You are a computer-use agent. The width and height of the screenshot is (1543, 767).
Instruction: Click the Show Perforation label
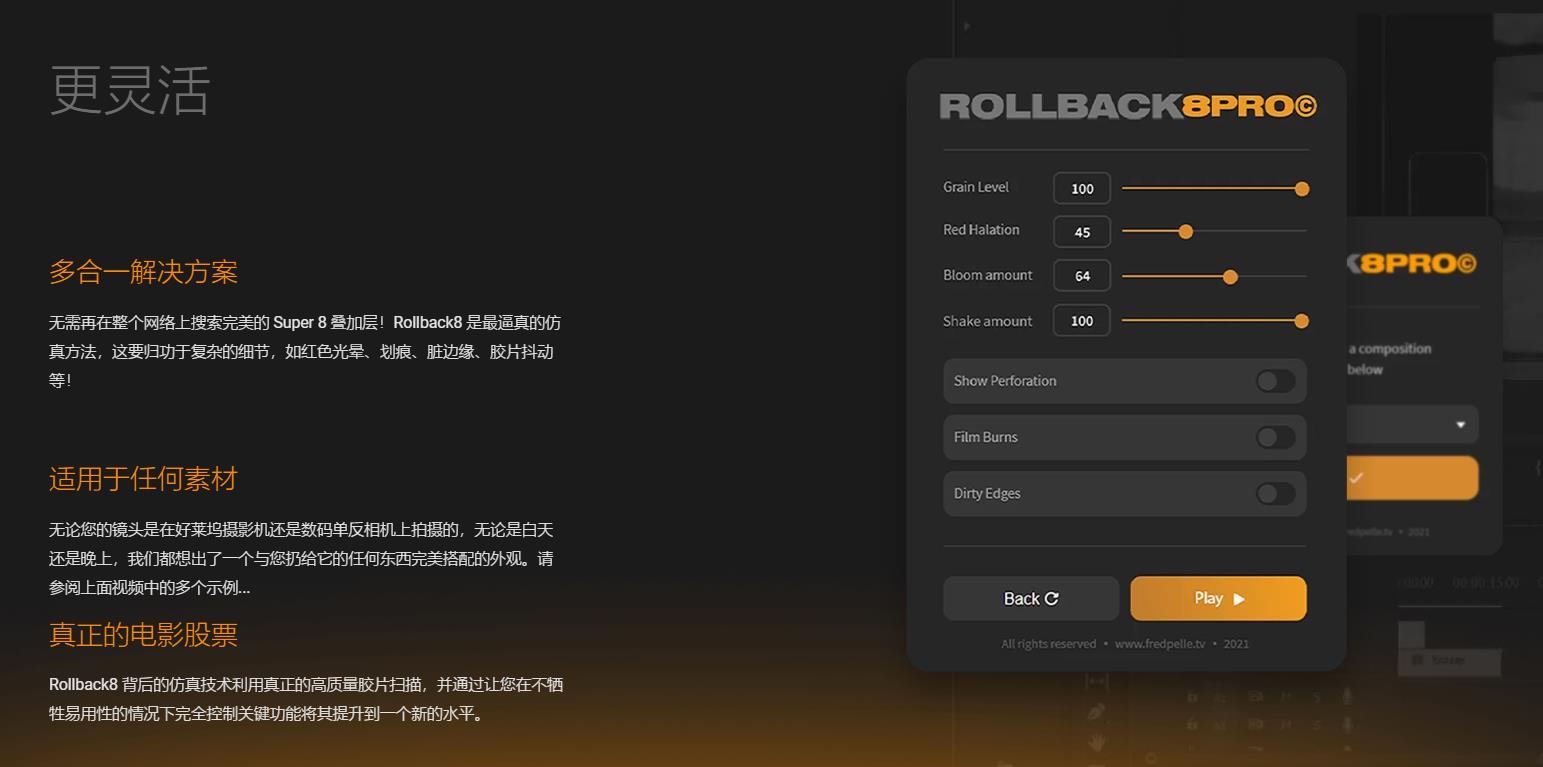click(x=1005, y=381)
